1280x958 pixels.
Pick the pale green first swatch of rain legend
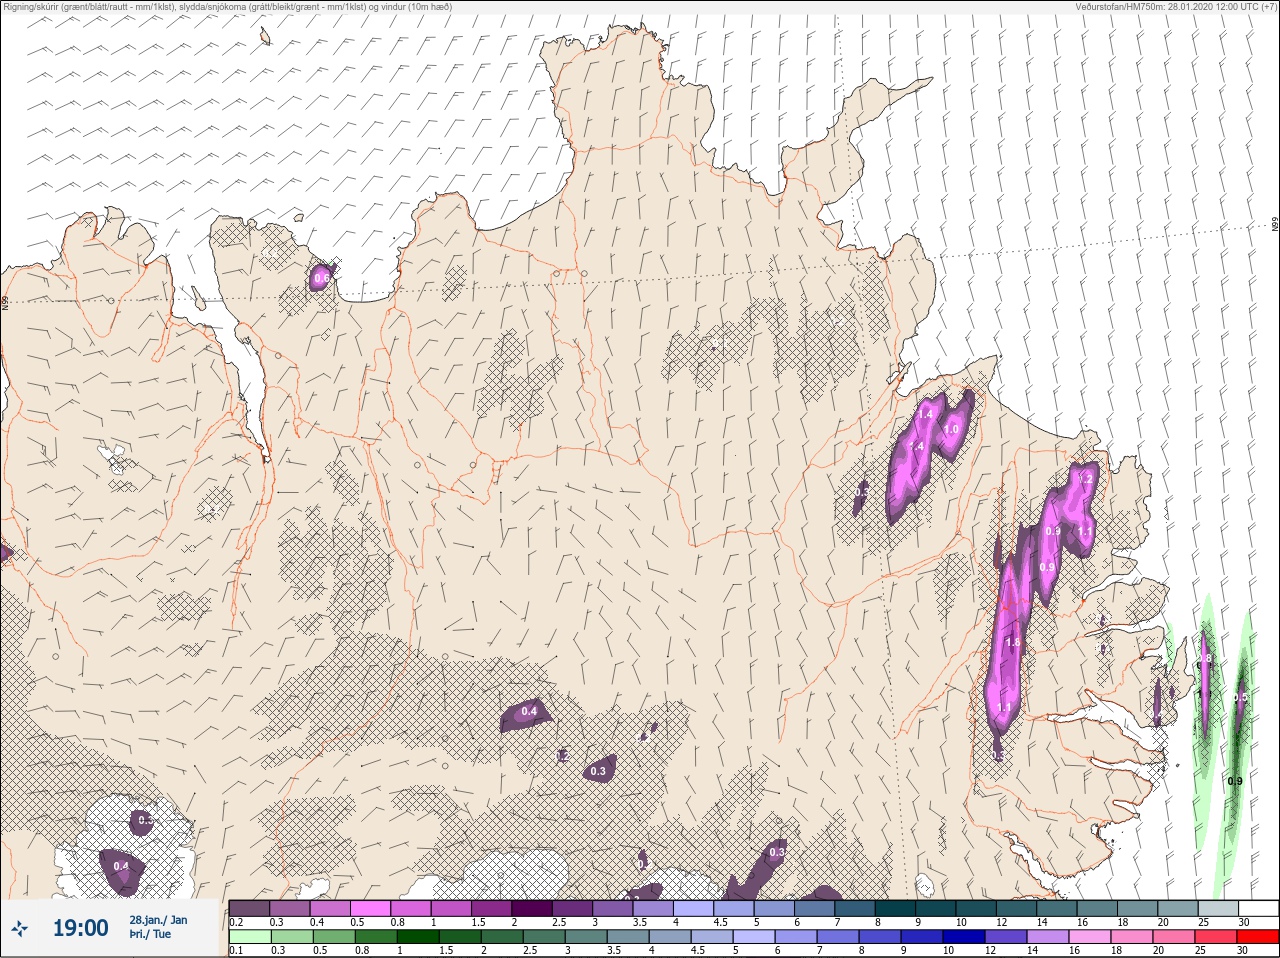coord(249,937)
